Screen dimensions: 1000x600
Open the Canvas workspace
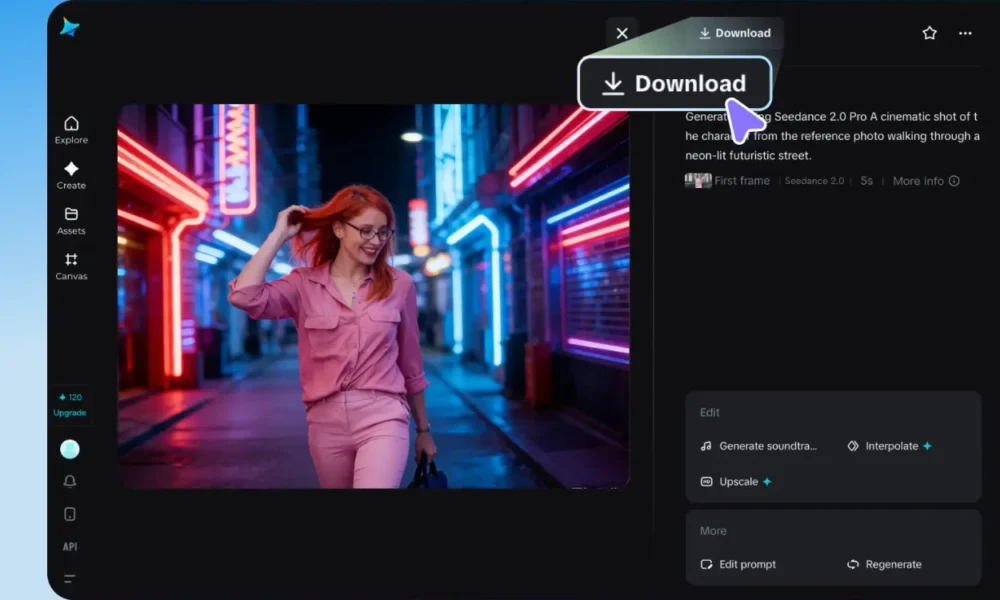[71, 267]
